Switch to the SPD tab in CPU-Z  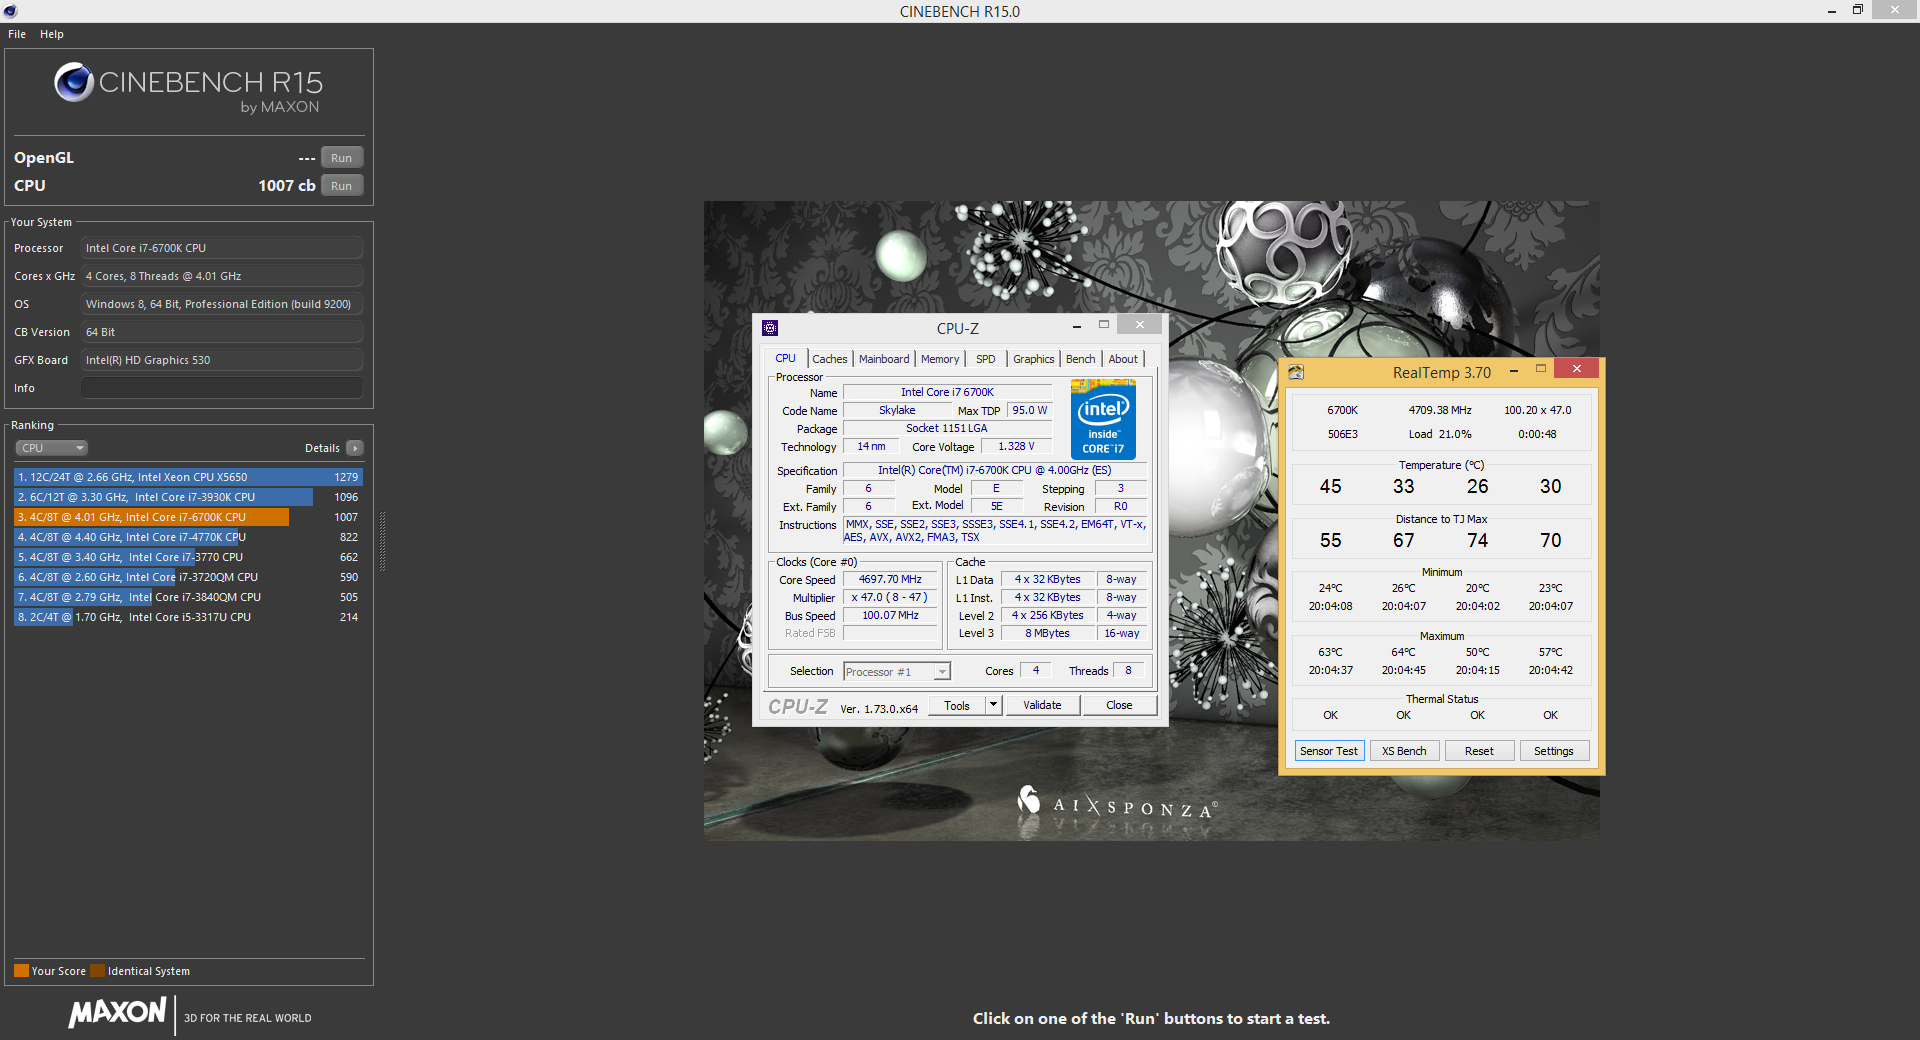pyautogui.click(x=986, y=359)
